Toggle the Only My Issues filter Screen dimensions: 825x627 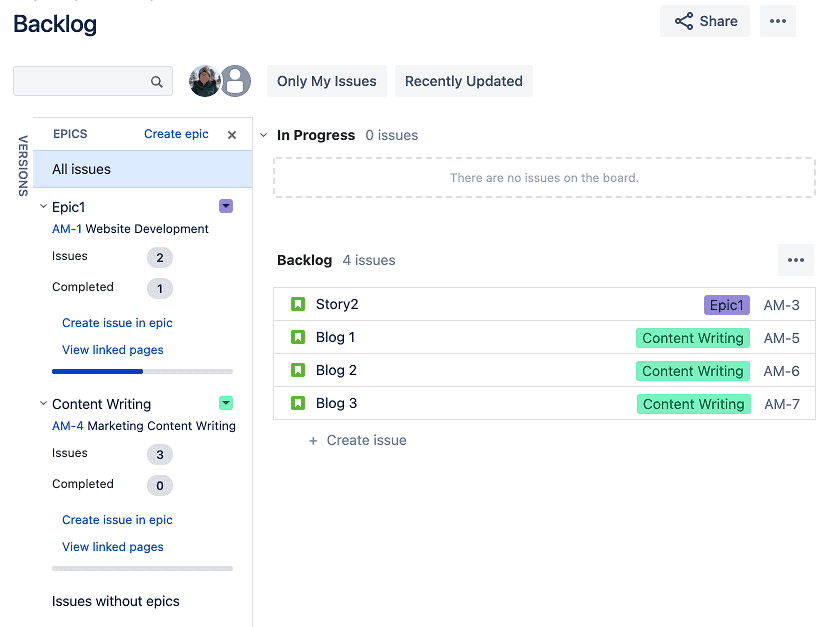click(327, 81)
